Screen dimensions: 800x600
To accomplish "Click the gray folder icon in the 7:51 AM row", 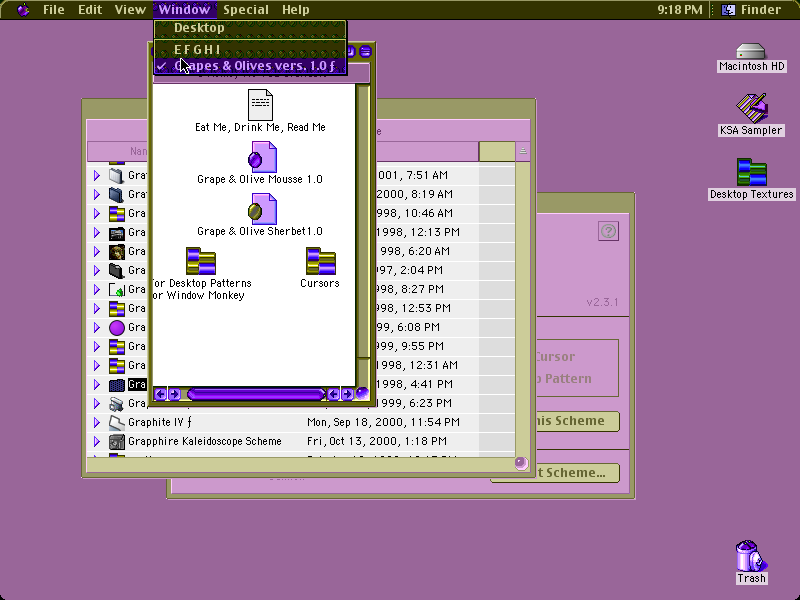I will [117, 176].
